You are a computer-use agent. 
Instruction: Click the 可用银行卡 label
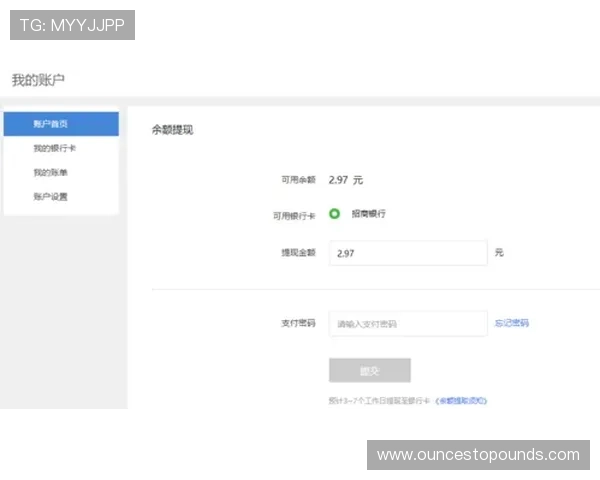click(294, 216)
